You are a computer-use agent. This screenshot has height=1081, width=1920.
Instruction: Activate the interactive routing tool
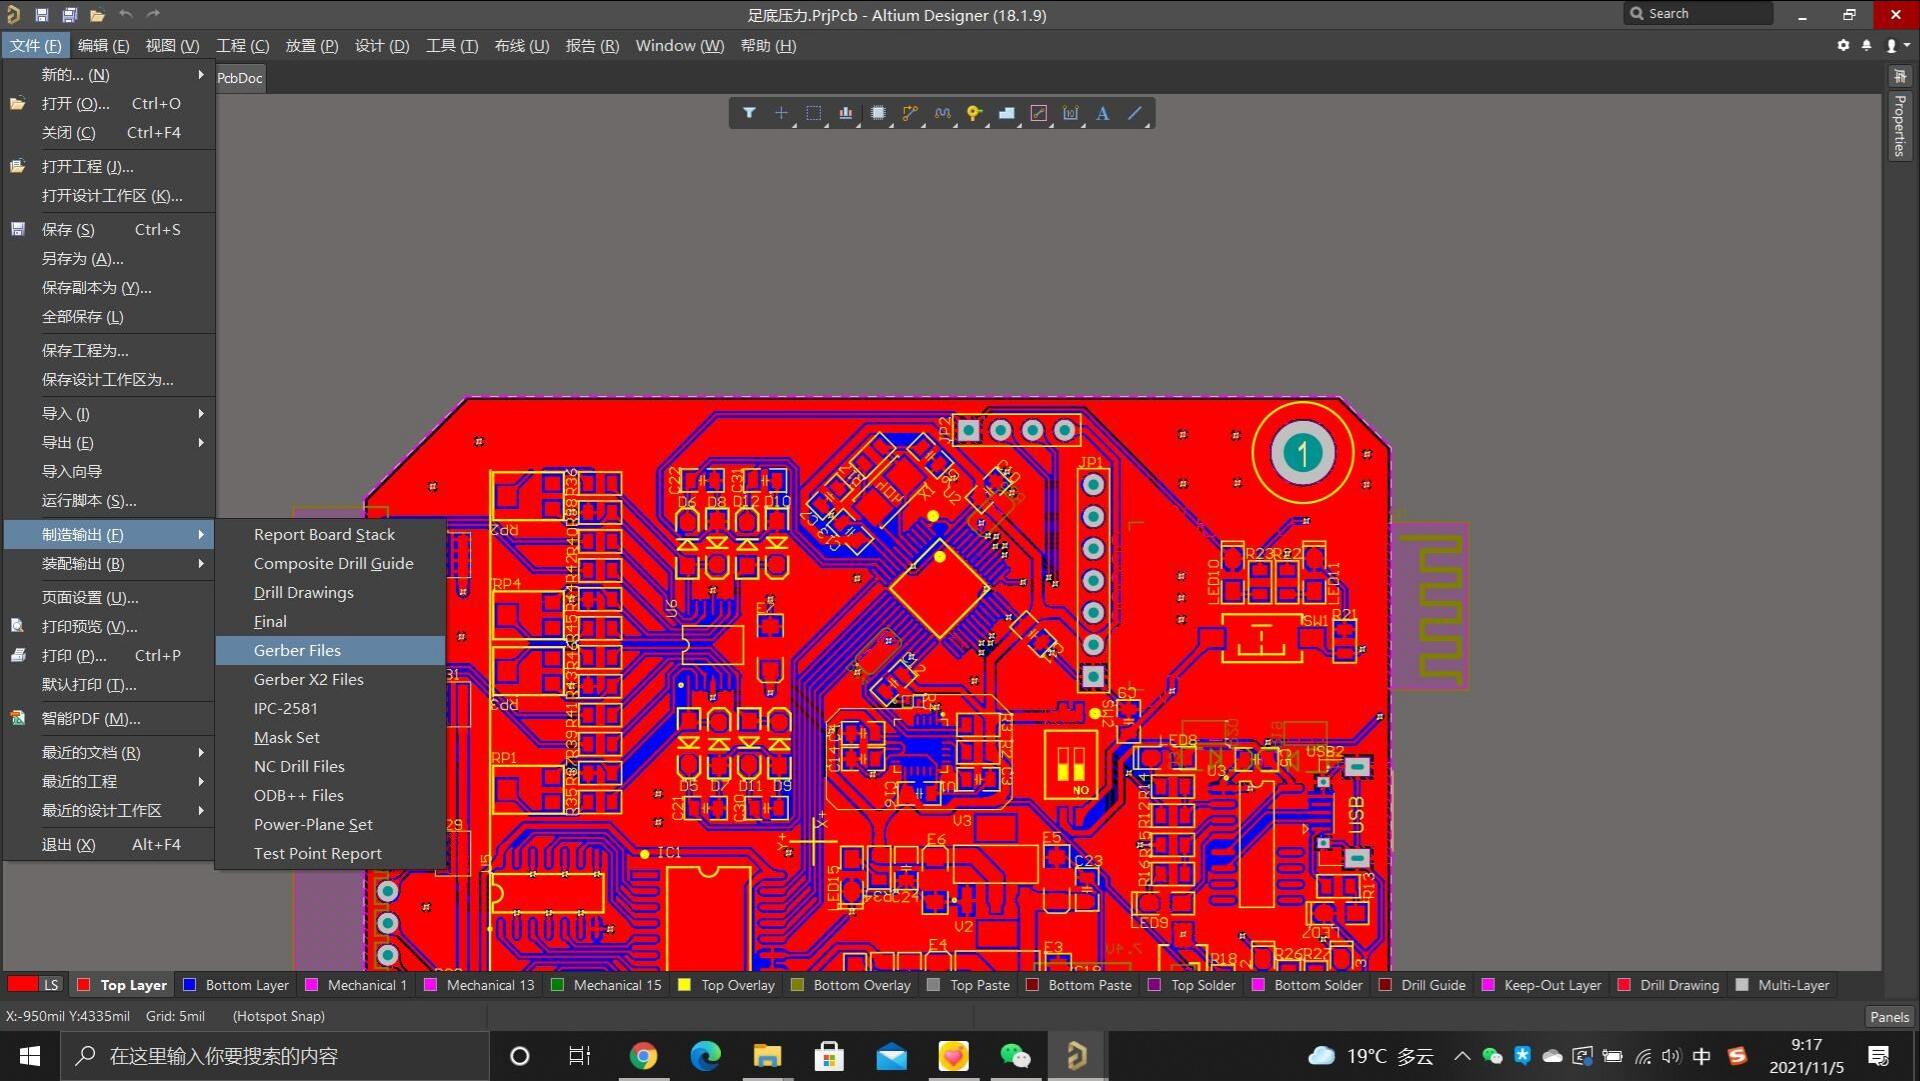tap(909, 113)
